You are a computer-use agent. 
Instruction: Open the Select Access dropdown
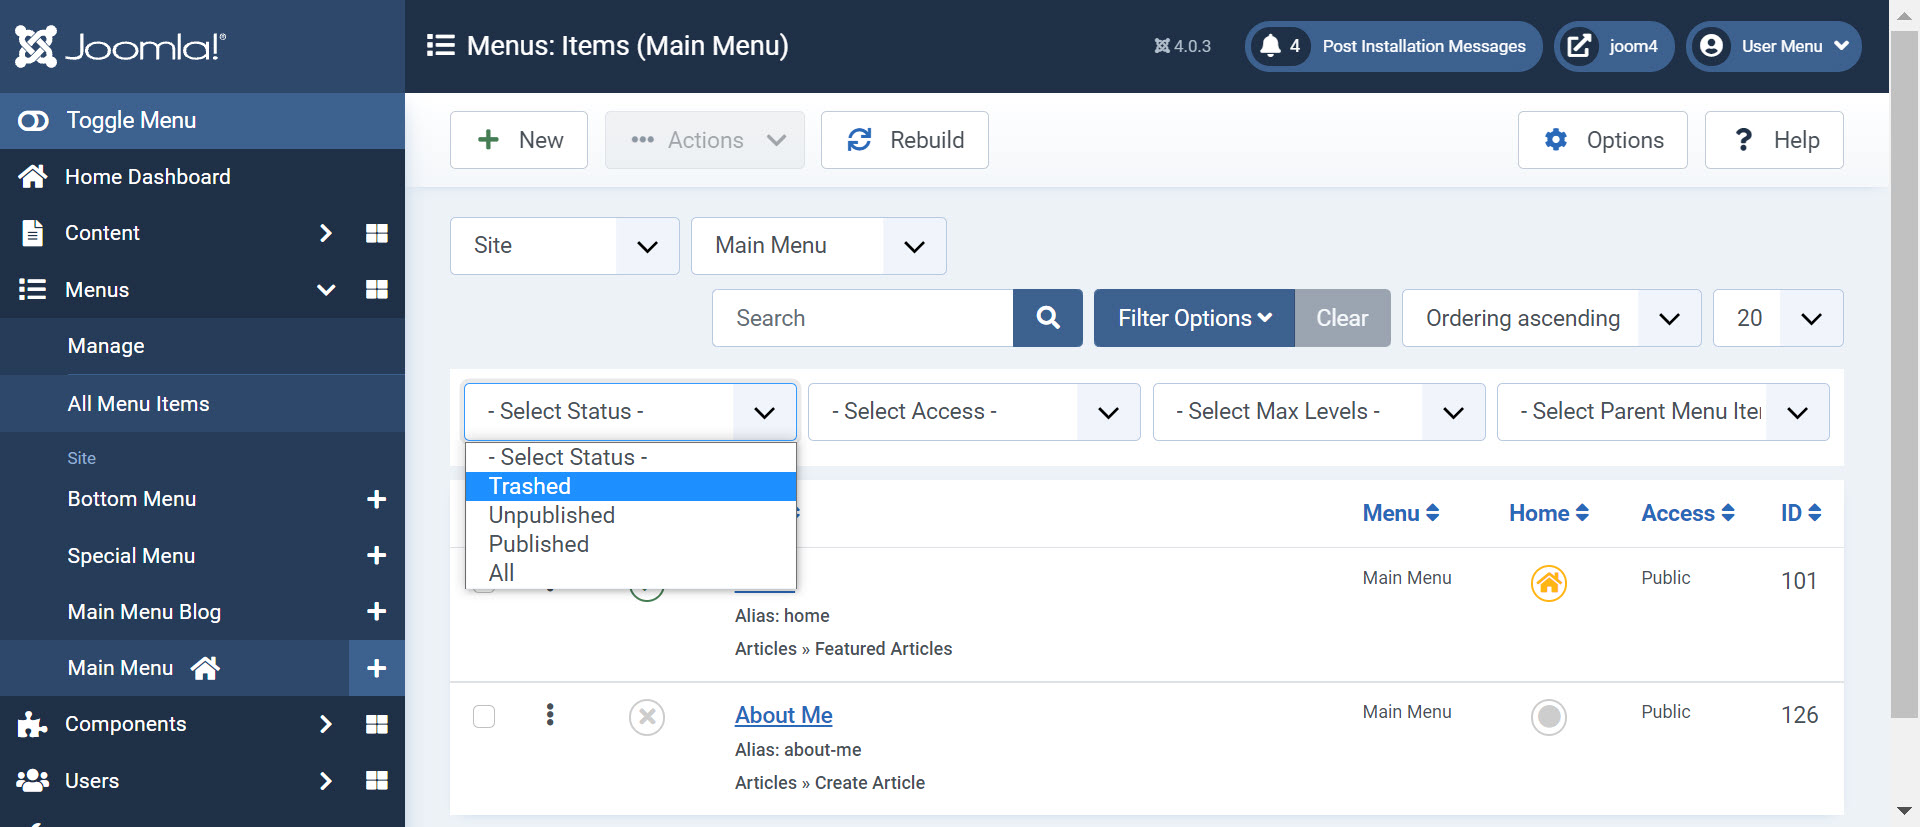pyautogui.click(x=973, y=412)
